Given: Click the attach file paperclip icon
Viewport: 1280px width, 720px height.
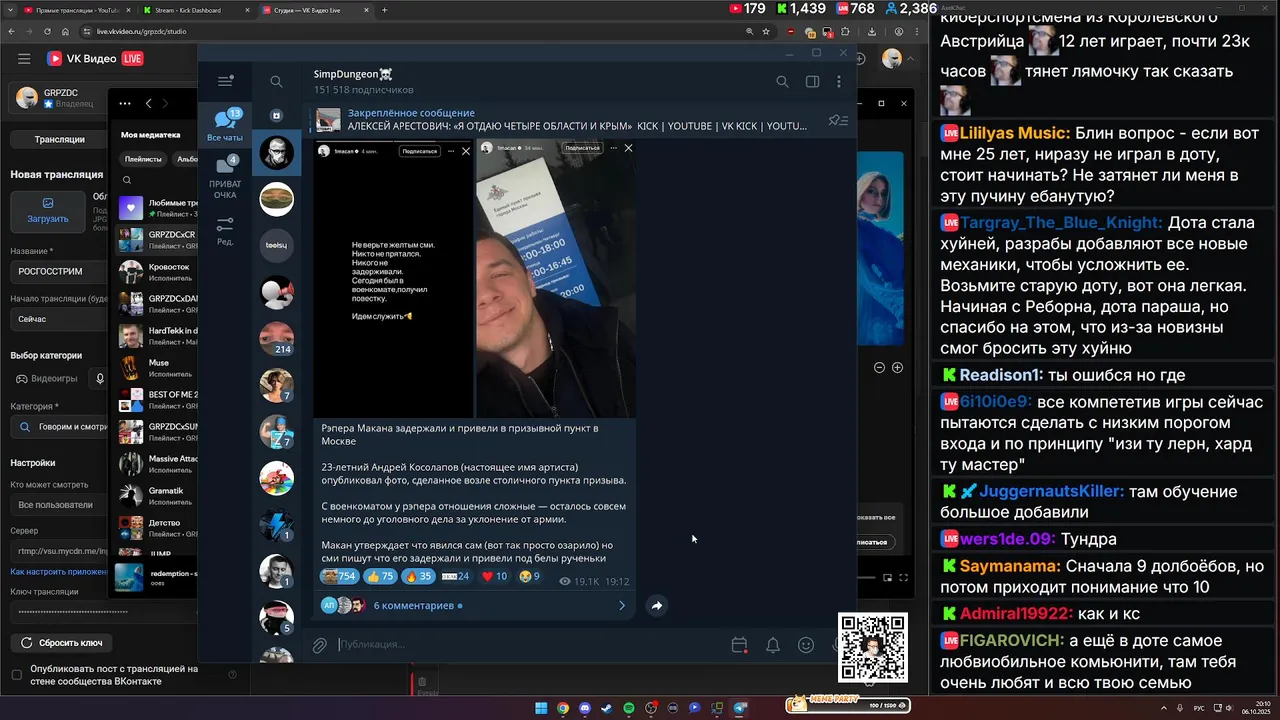Looking at the screenshot, I should tap(320, 645).
